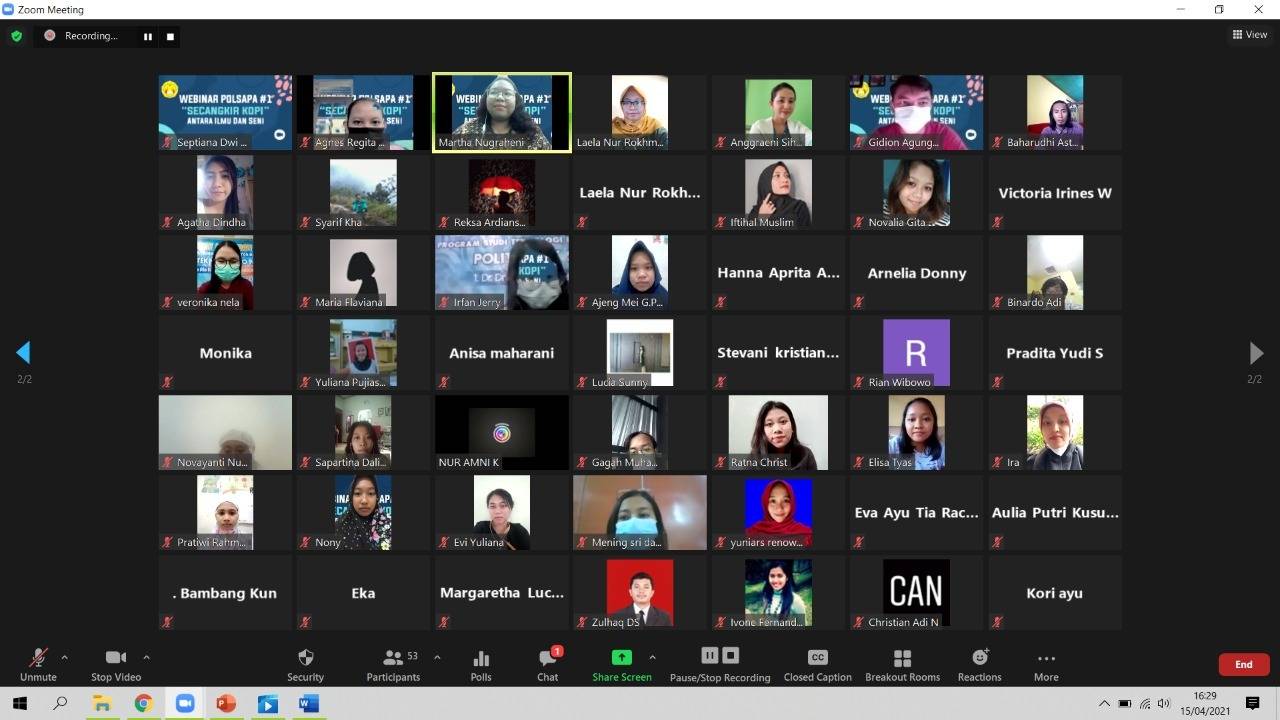
Task: Go to next page with right arrow
Action: click(1256, 353)
